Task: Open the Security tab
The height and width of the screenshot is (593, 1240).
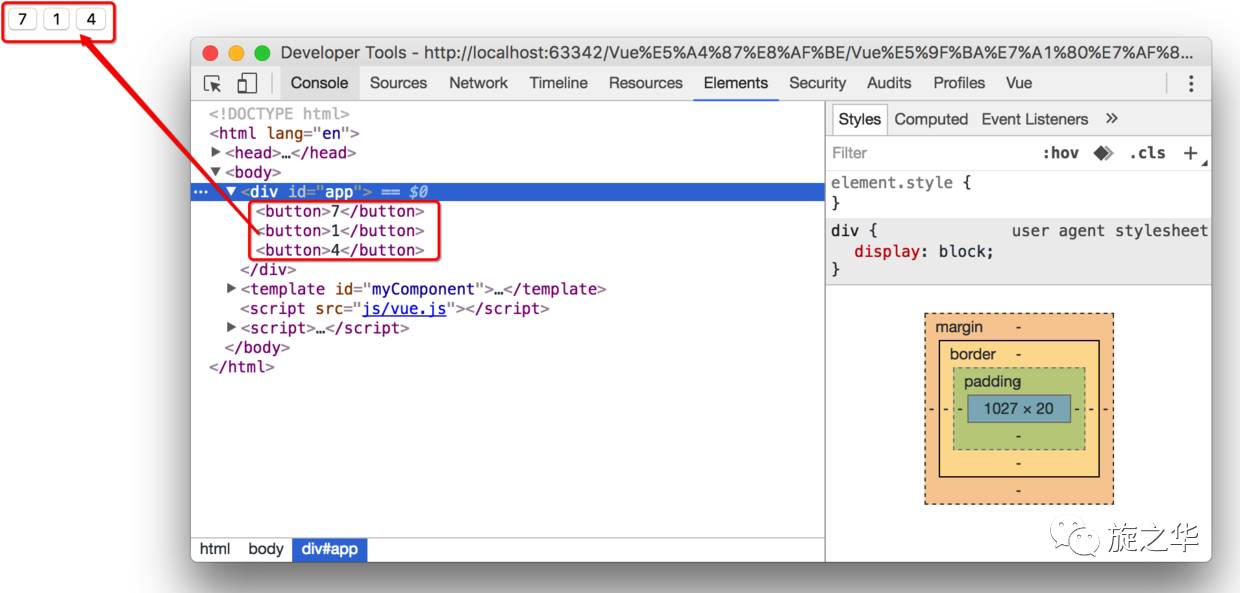Action: point(817,83)
